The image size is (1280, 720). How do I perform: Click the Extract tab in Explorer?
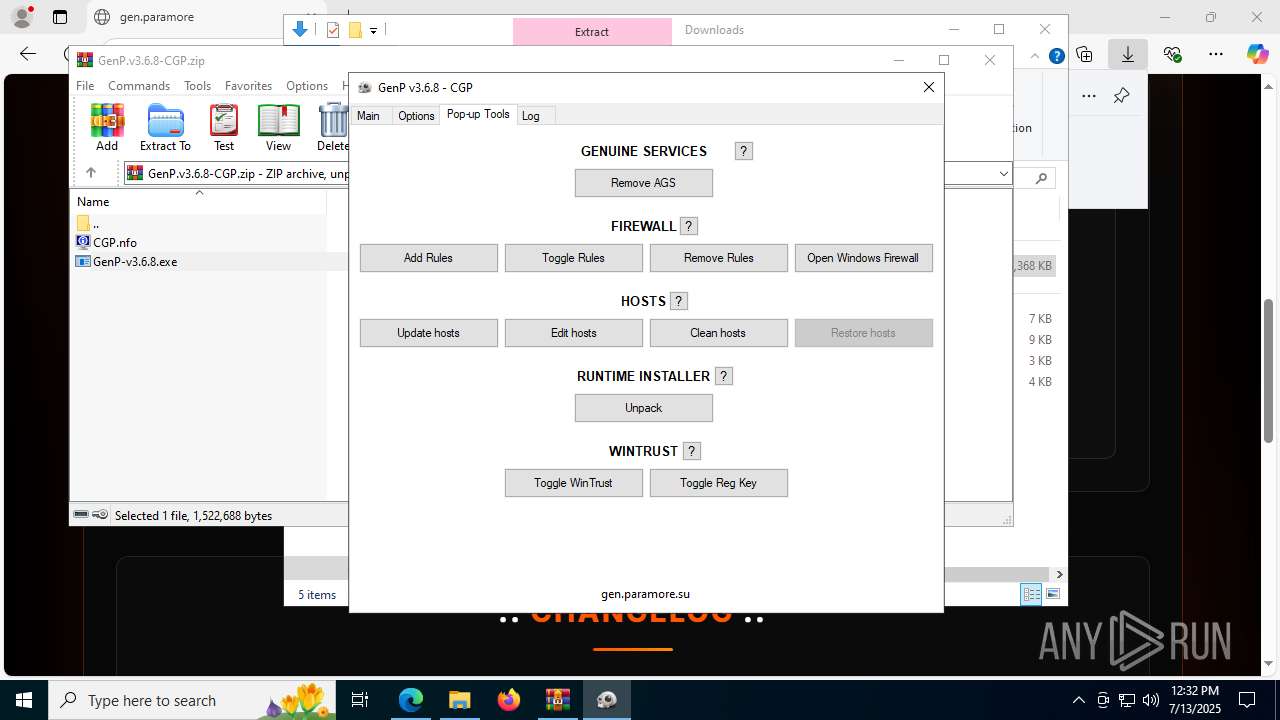[x=592, y=31]
